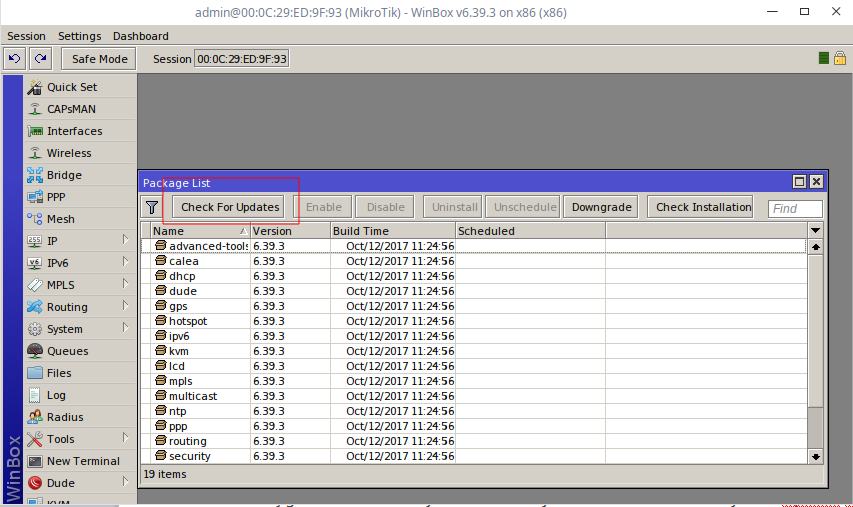853x507 pixels.
Task: Open the Session menu
Action: (26, 36)
